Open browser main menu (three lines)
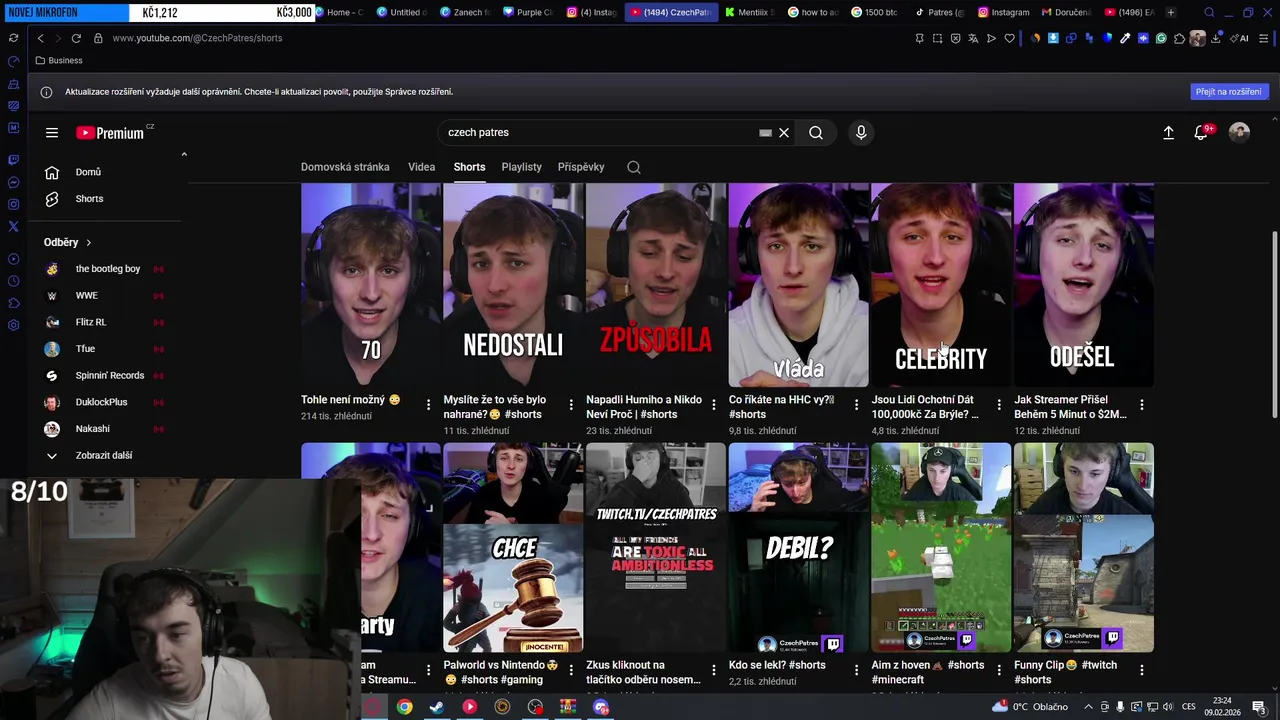1280x720 pixels. tap(1264, 38)
